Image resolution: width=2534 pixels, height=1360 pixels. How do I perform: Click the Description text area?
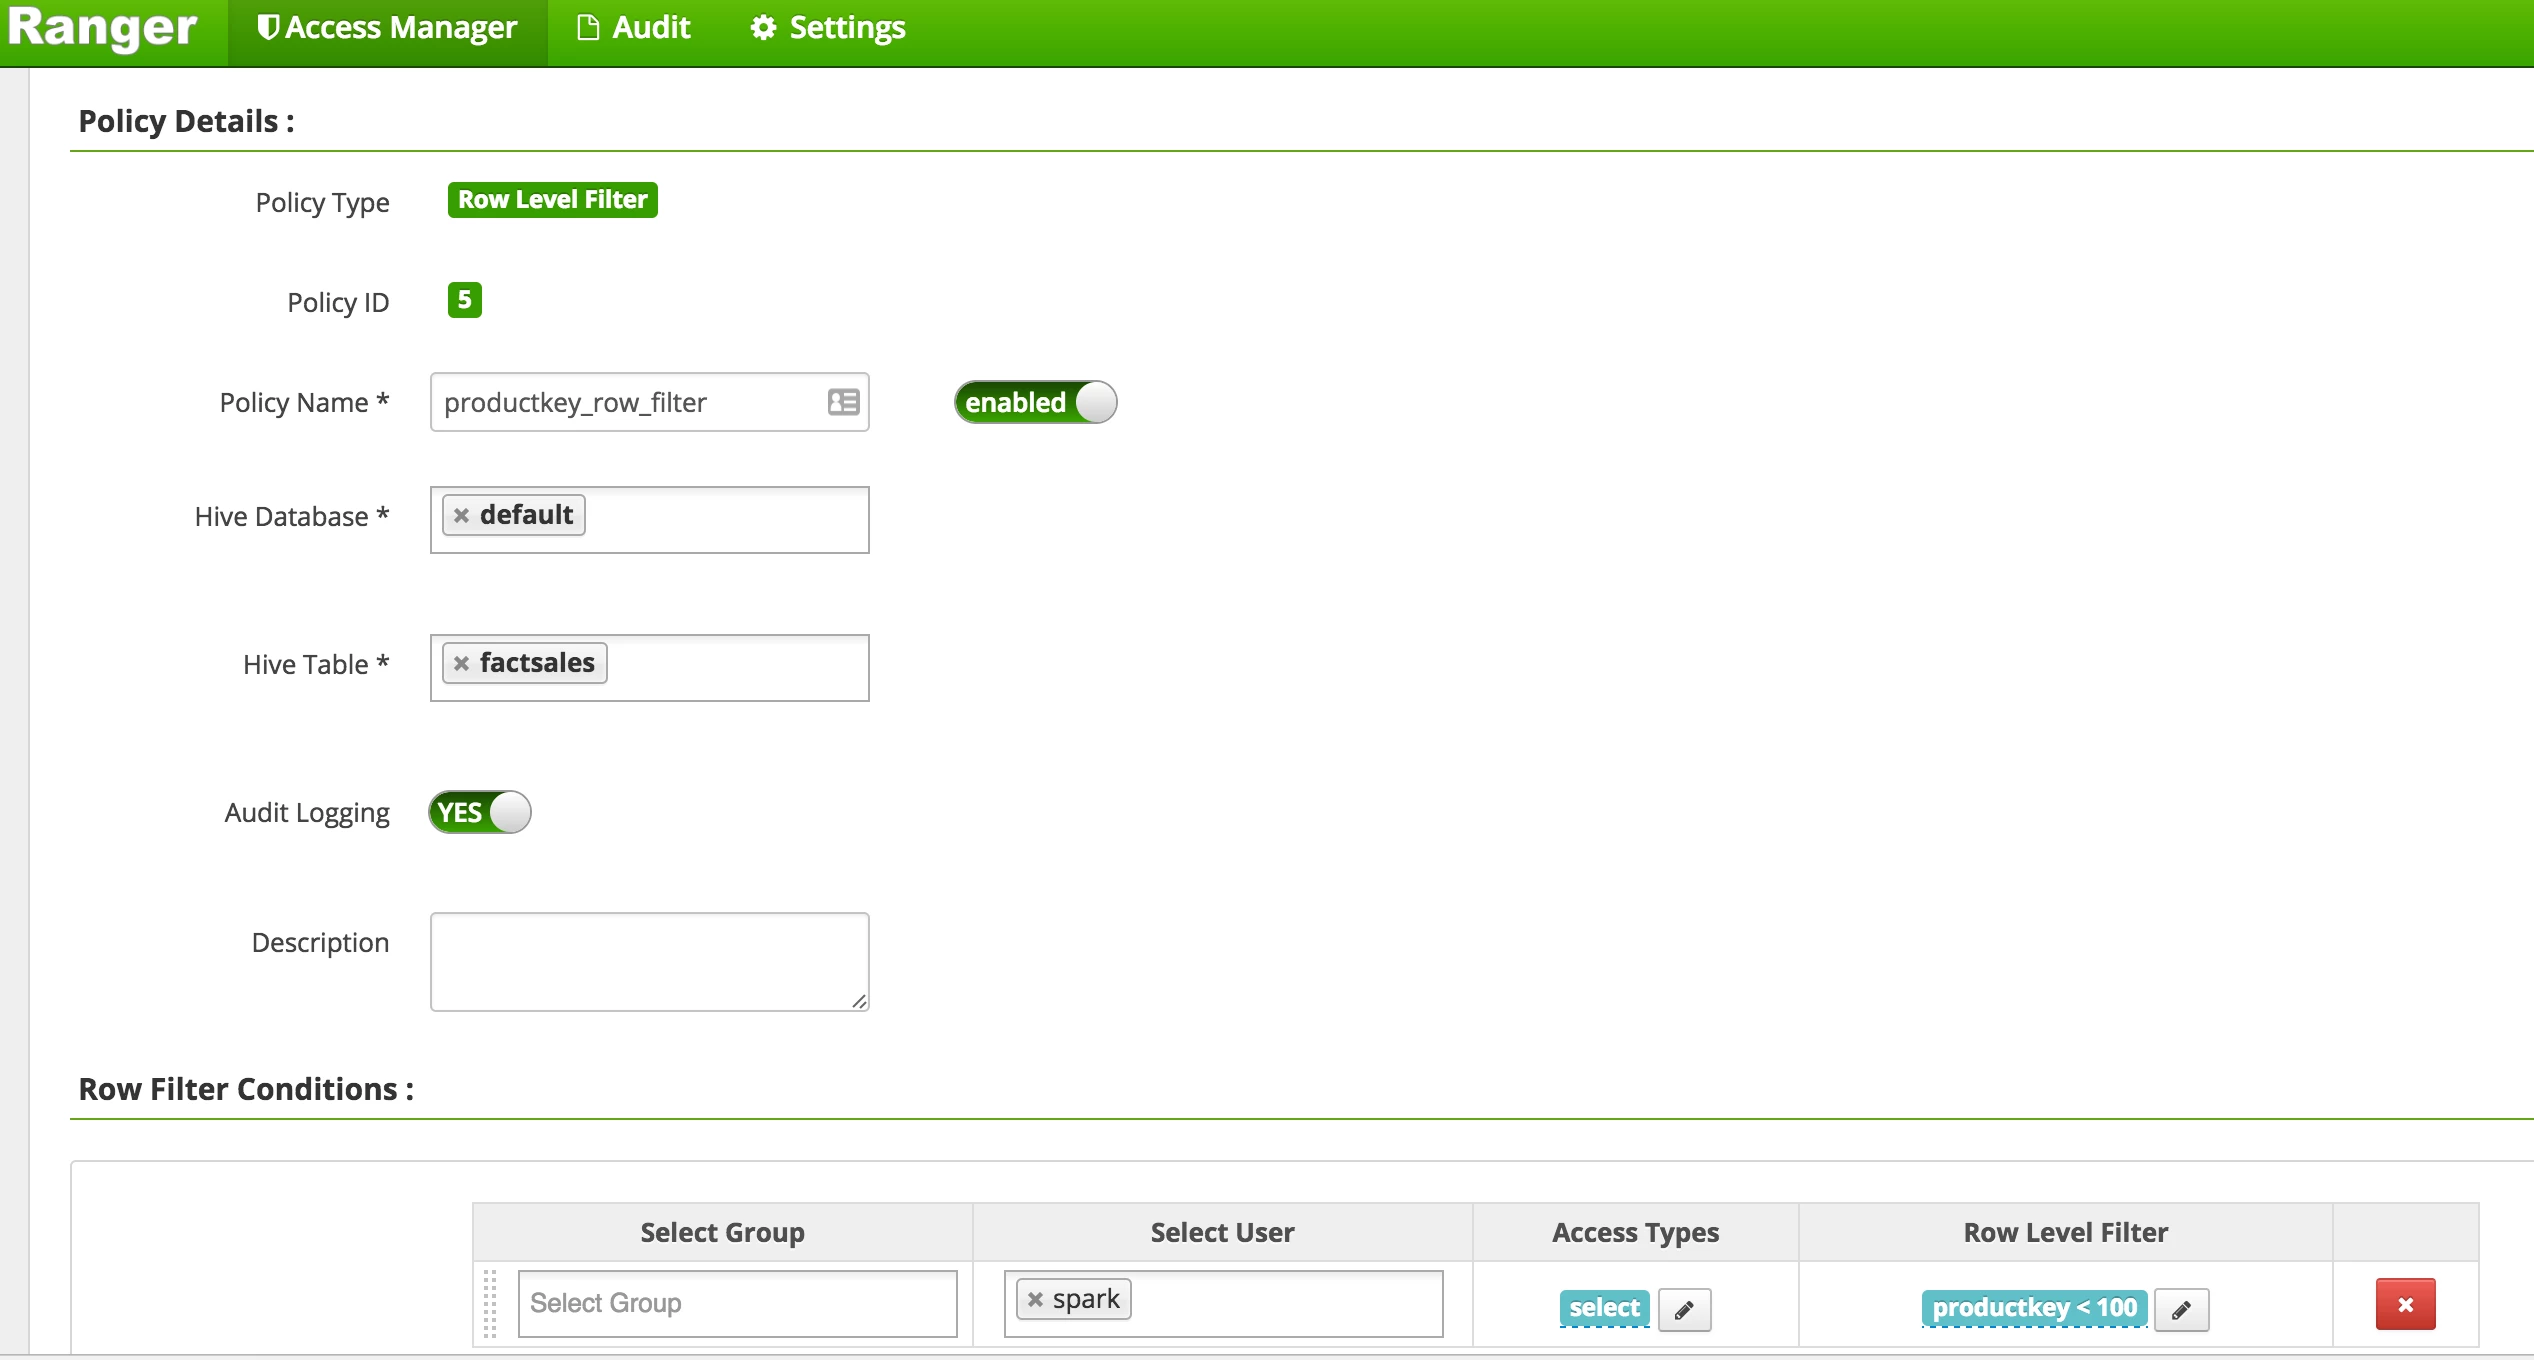coord(649,962)
